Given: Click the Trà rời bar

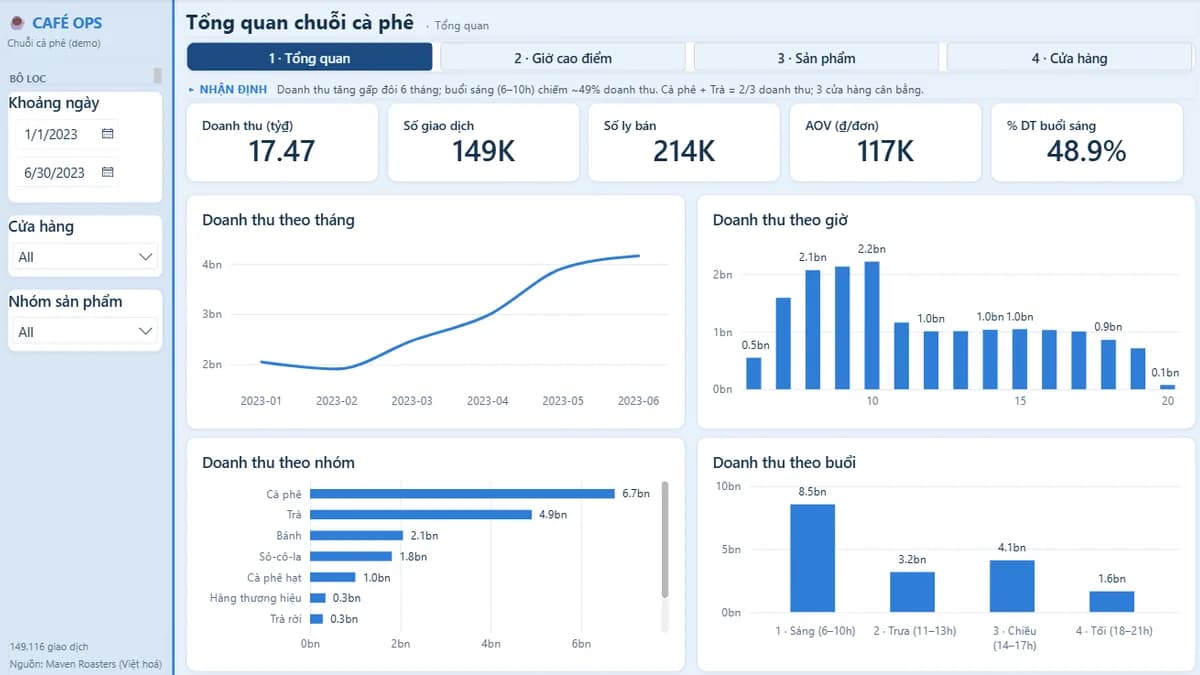Looking at the screenshot, I should [317, 619].
